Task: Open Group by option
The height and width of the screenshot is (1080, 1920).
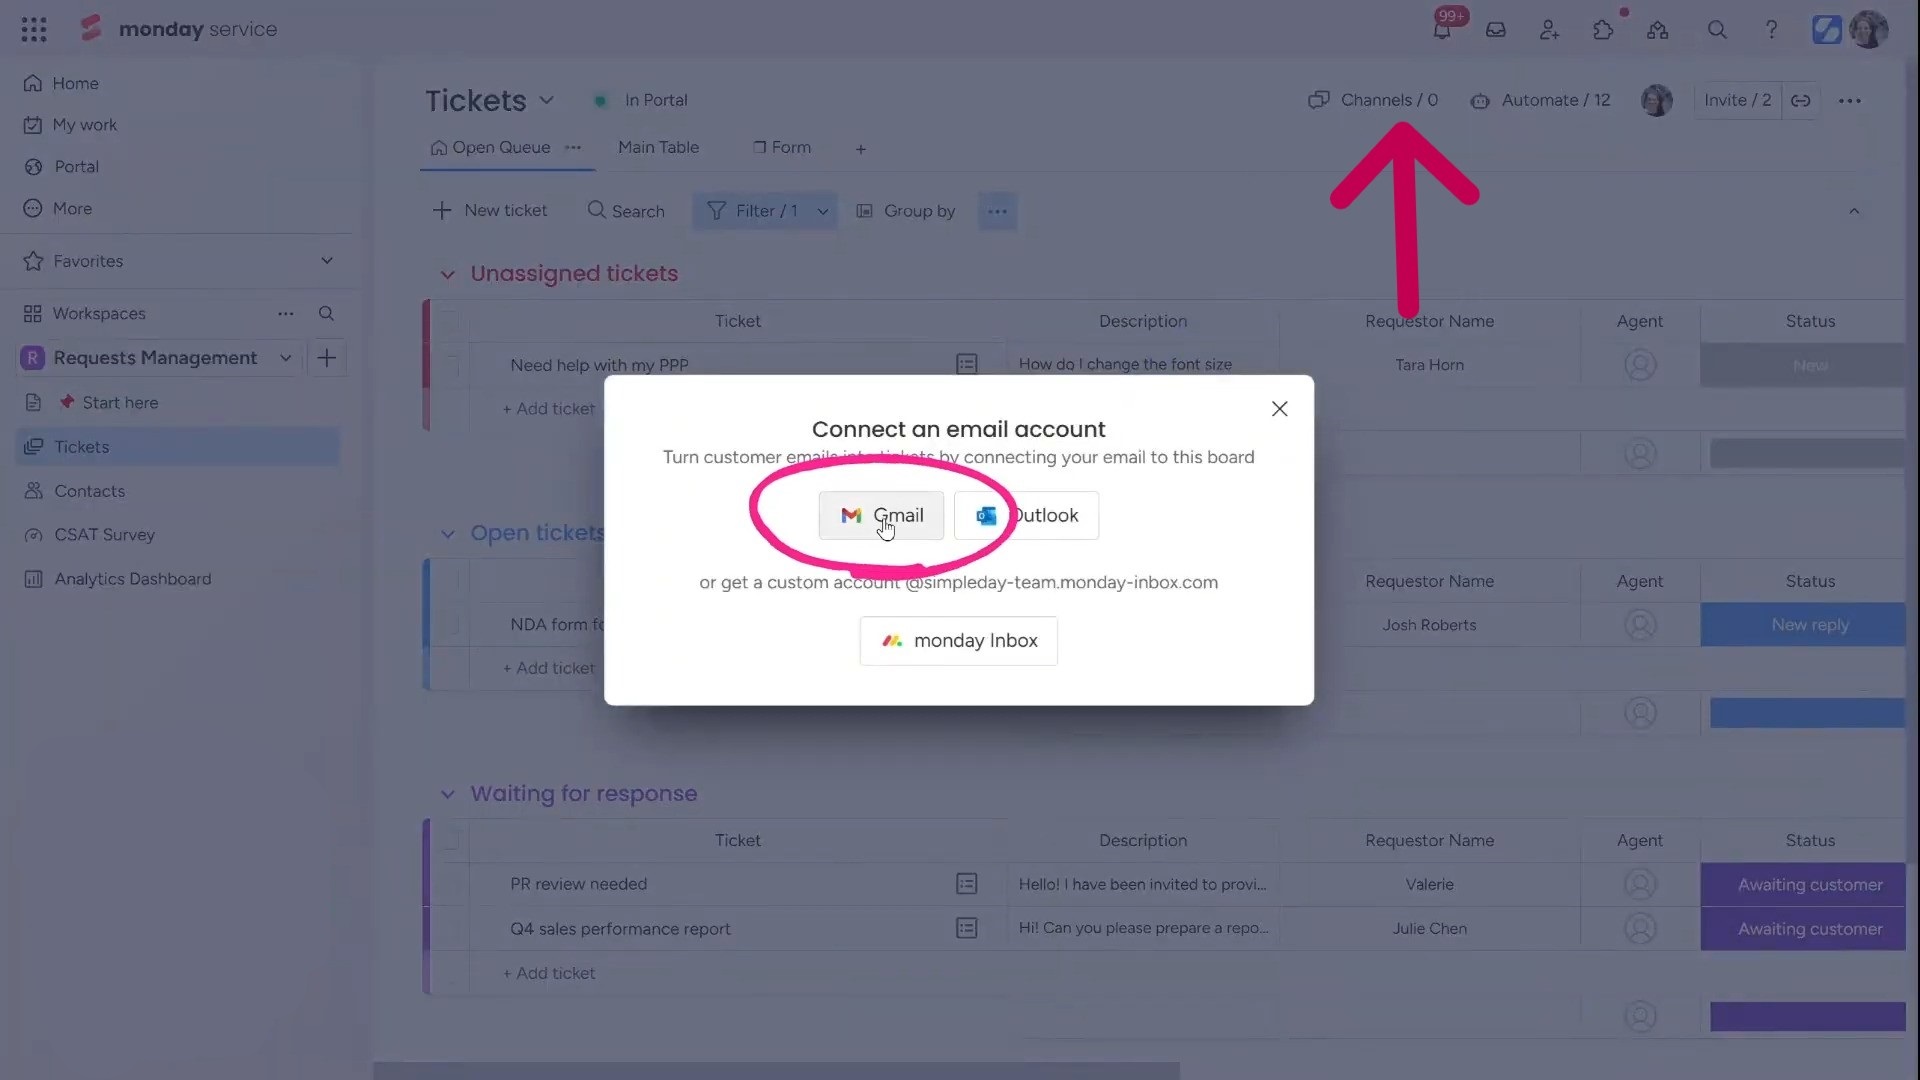Action: pos(906,211)
